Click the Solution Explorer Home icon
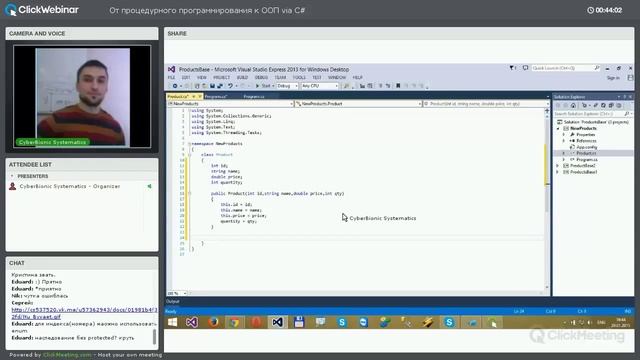Viewport: 640px width, 360px height. (573, 105)
